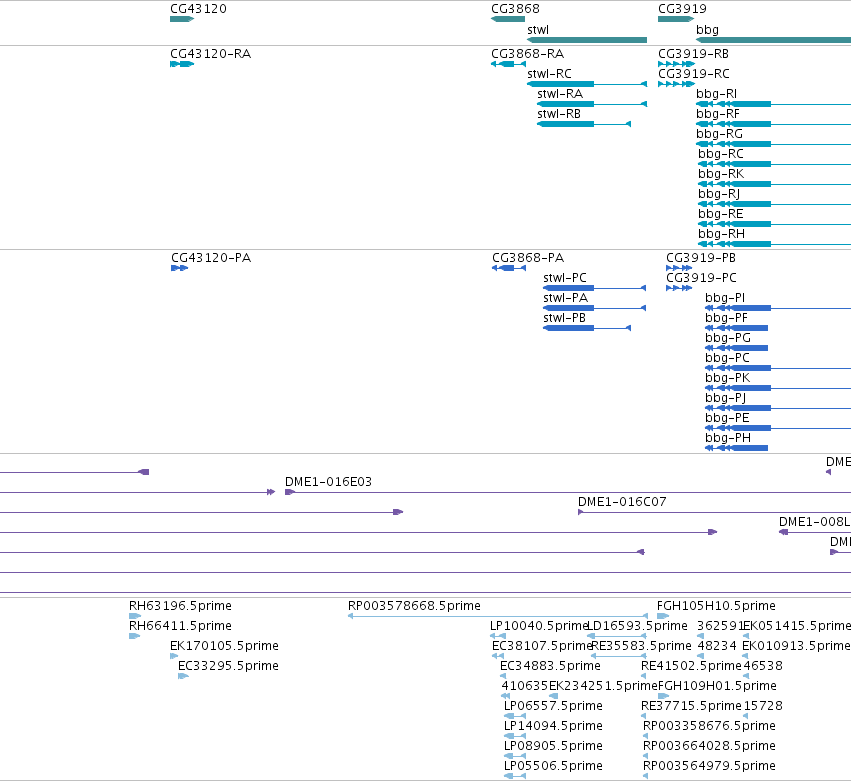The width and height of the screenshot is (851, 781).
Task: Click the stwl-RA transcript
Action: (592, 104)
